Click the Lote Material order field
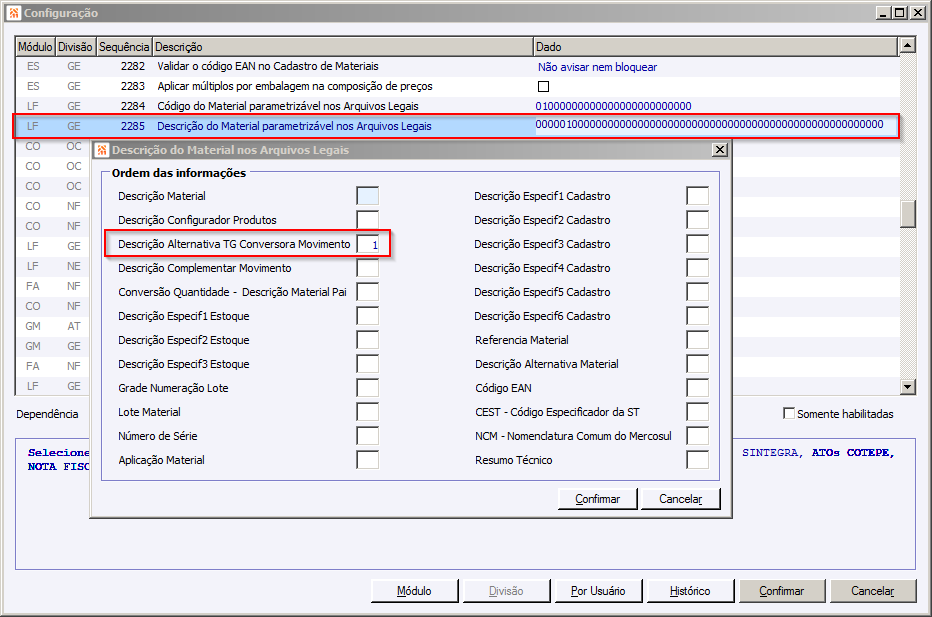This screenshot has width=932, height=617. tap(367, 412)
